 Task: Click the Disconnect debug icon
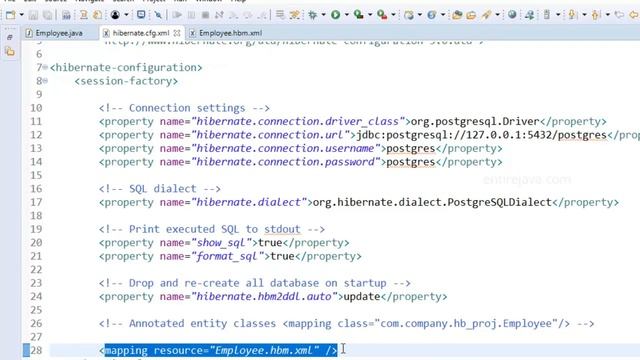point(219,15)
